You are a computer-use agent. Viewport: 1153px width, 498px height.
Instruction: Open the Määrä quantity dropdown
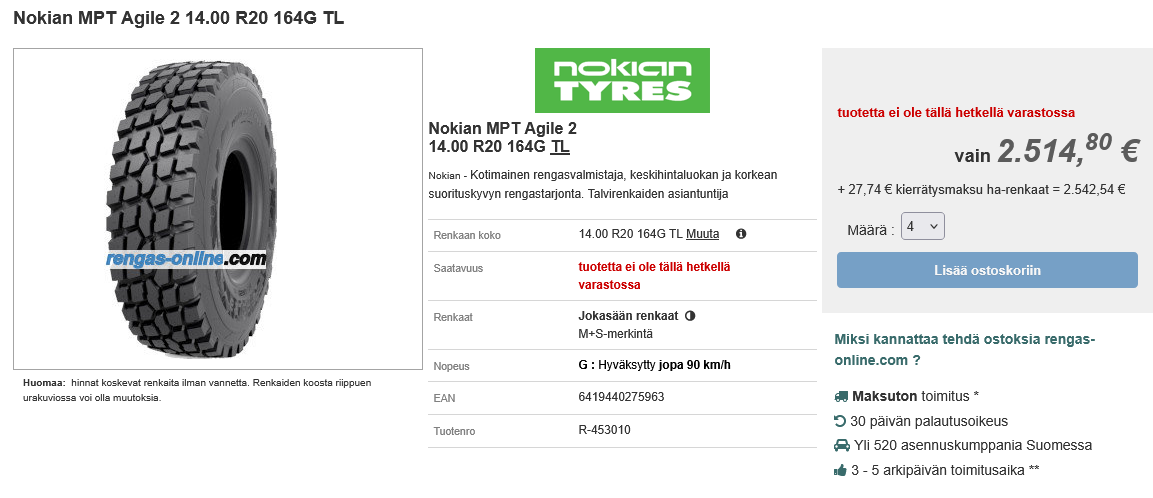tap(922, 226)
